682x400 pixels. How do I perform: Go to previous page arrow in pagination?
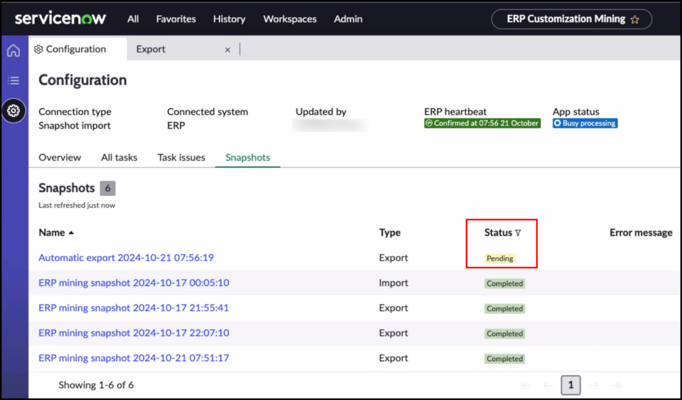tap(548, 385)
